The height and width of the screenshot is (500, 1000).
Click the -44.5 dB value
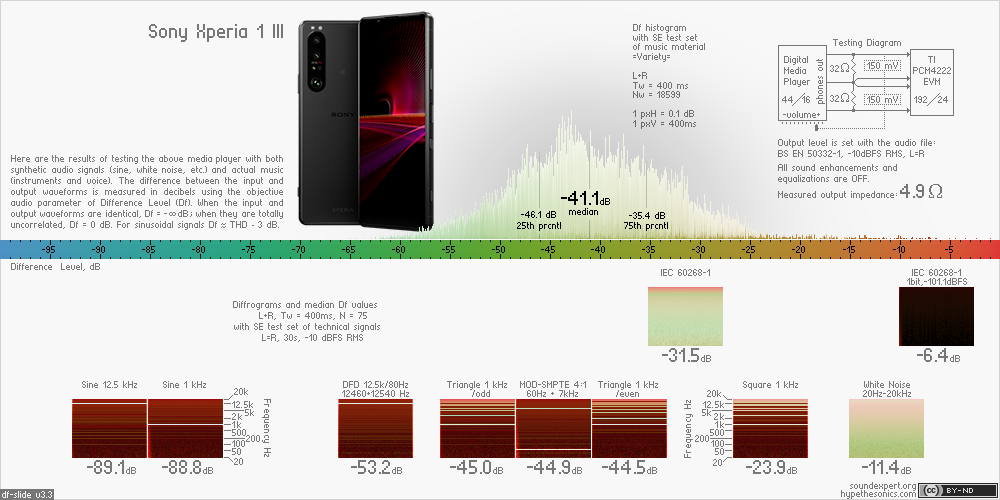628,468
